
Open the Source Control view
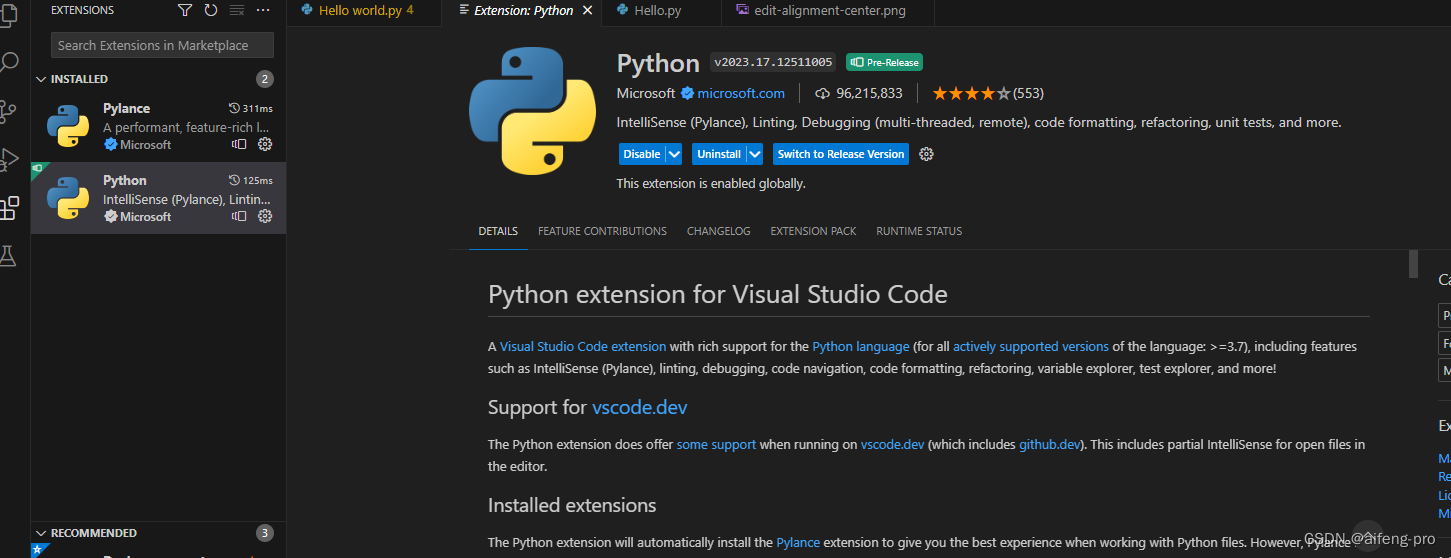click(x=9, y=111)
